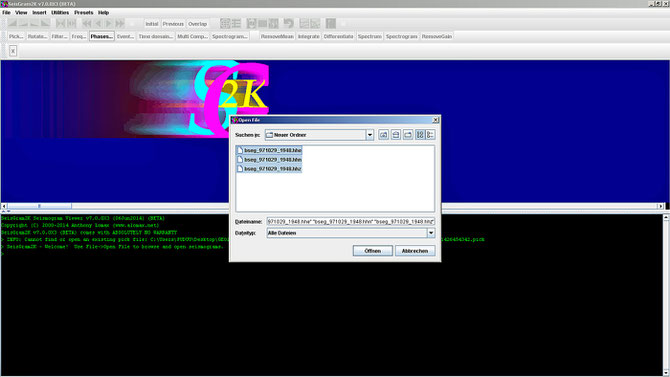Viewport: 670px width, 377px height.
Task: Click the Differentiate button
Action: [x=338, y=36]
